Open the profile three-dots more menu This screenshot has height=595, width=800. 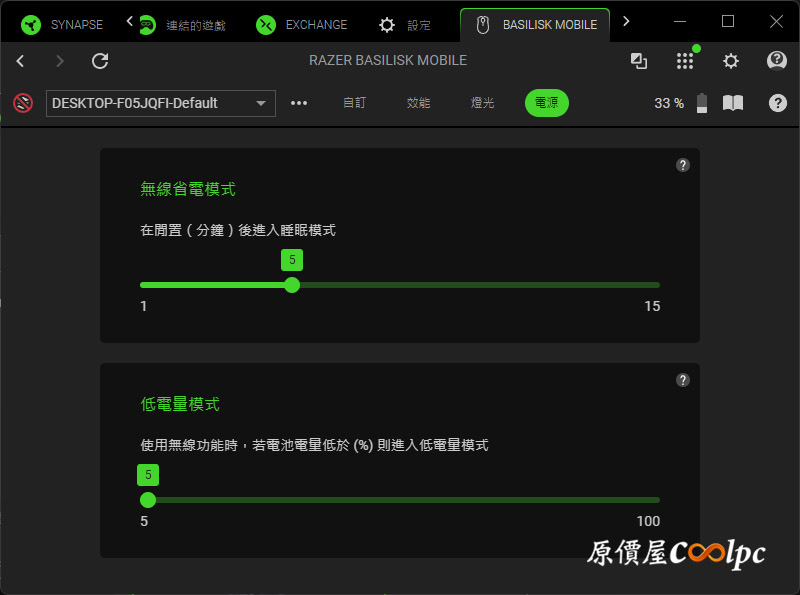(x=299, y=103)
